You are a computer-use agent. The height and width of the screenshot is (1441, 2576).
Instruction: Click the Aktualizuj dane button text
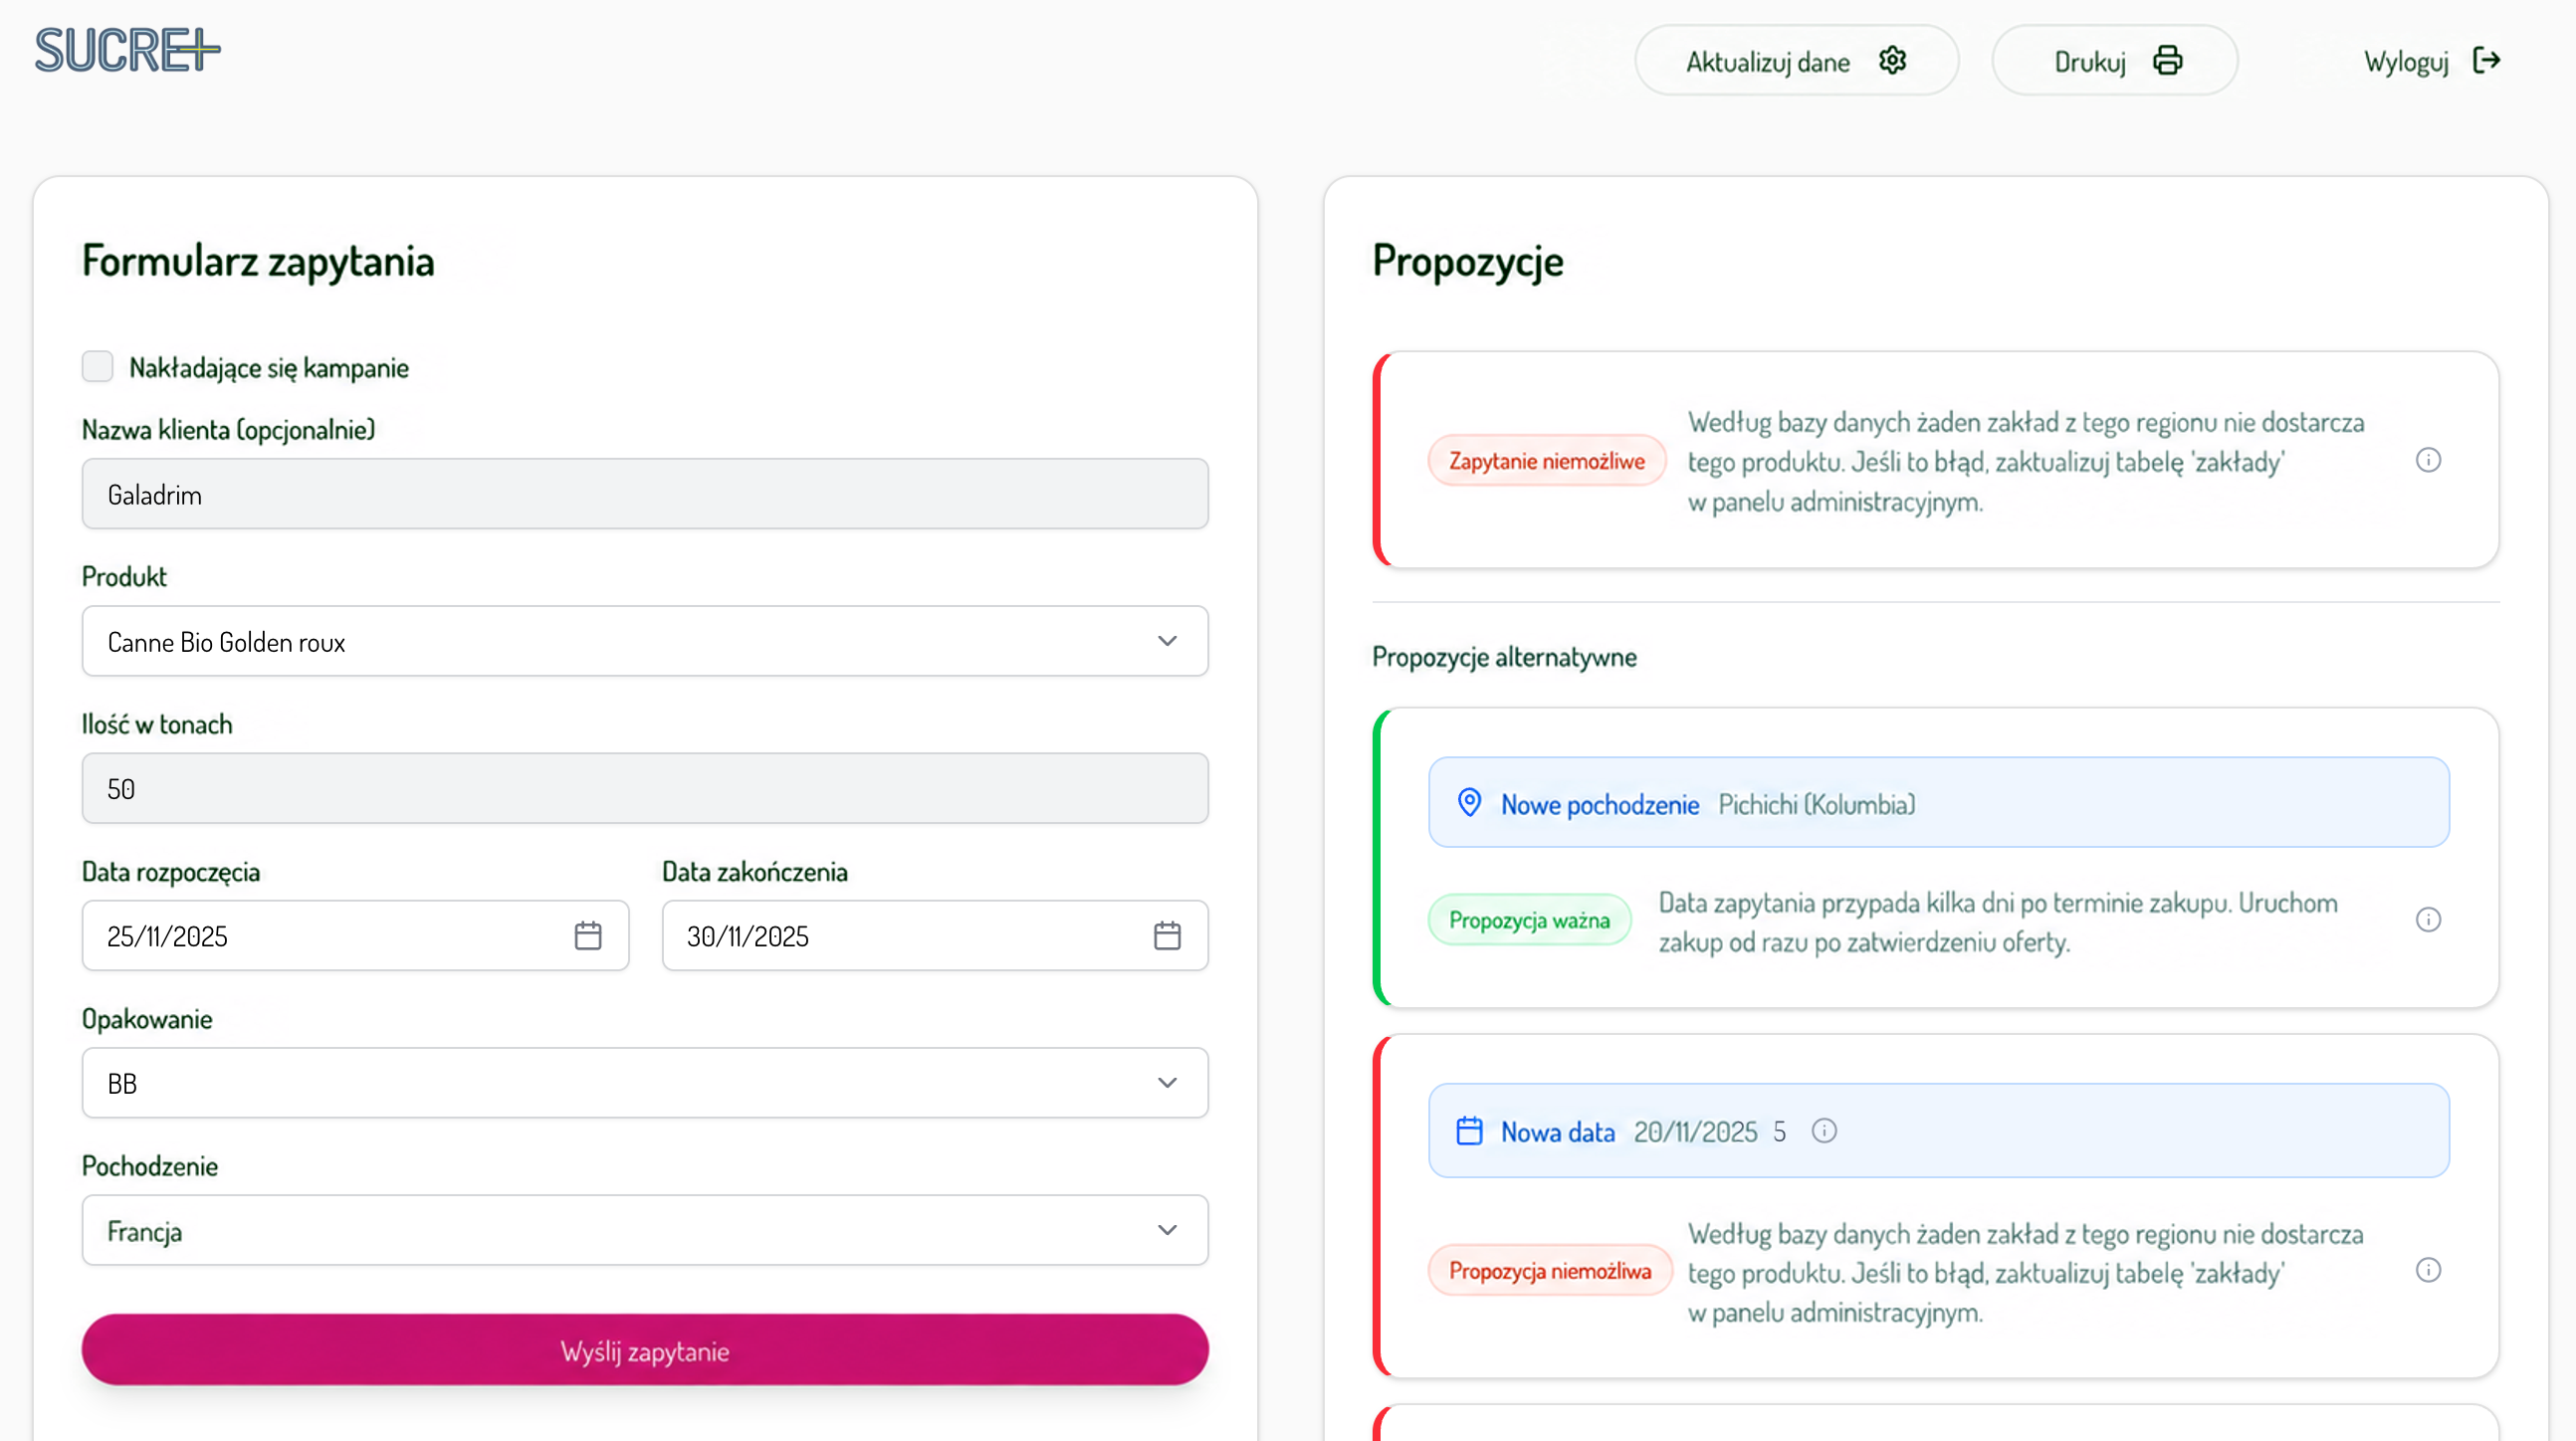1767,62
